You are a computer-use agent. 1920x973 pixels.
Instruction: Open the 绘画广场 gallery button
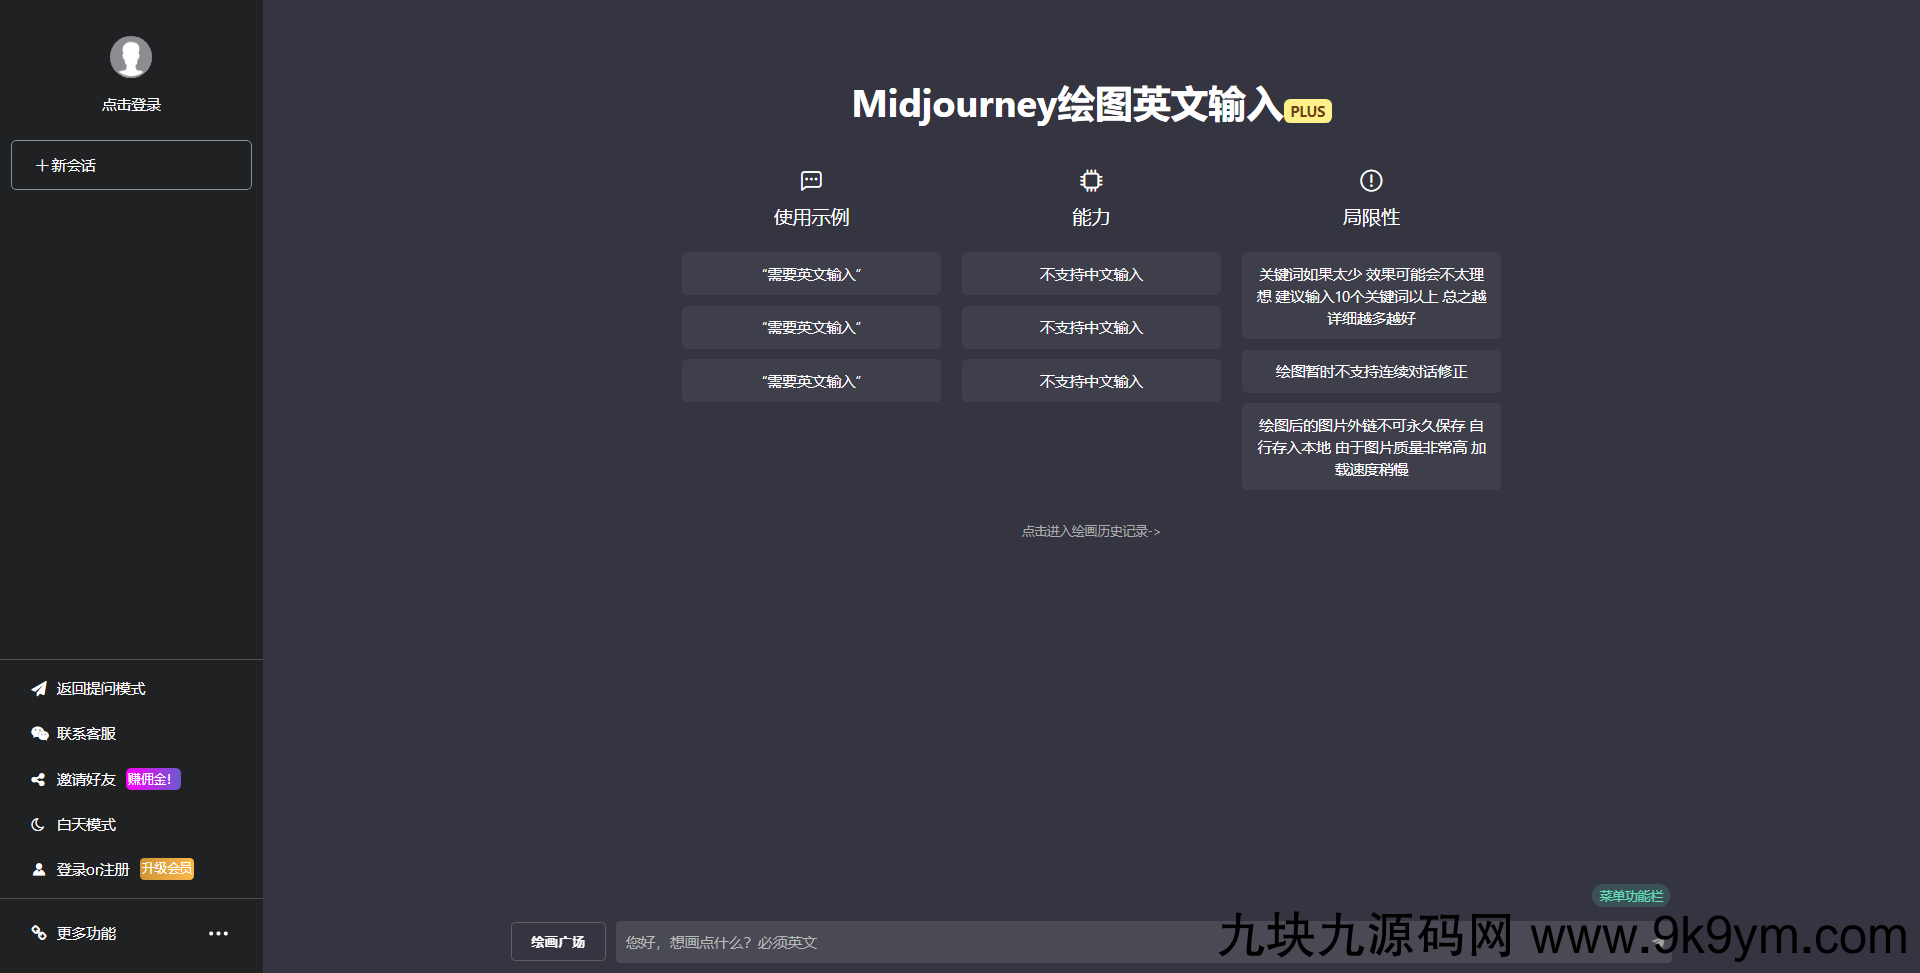click(558, 942)
